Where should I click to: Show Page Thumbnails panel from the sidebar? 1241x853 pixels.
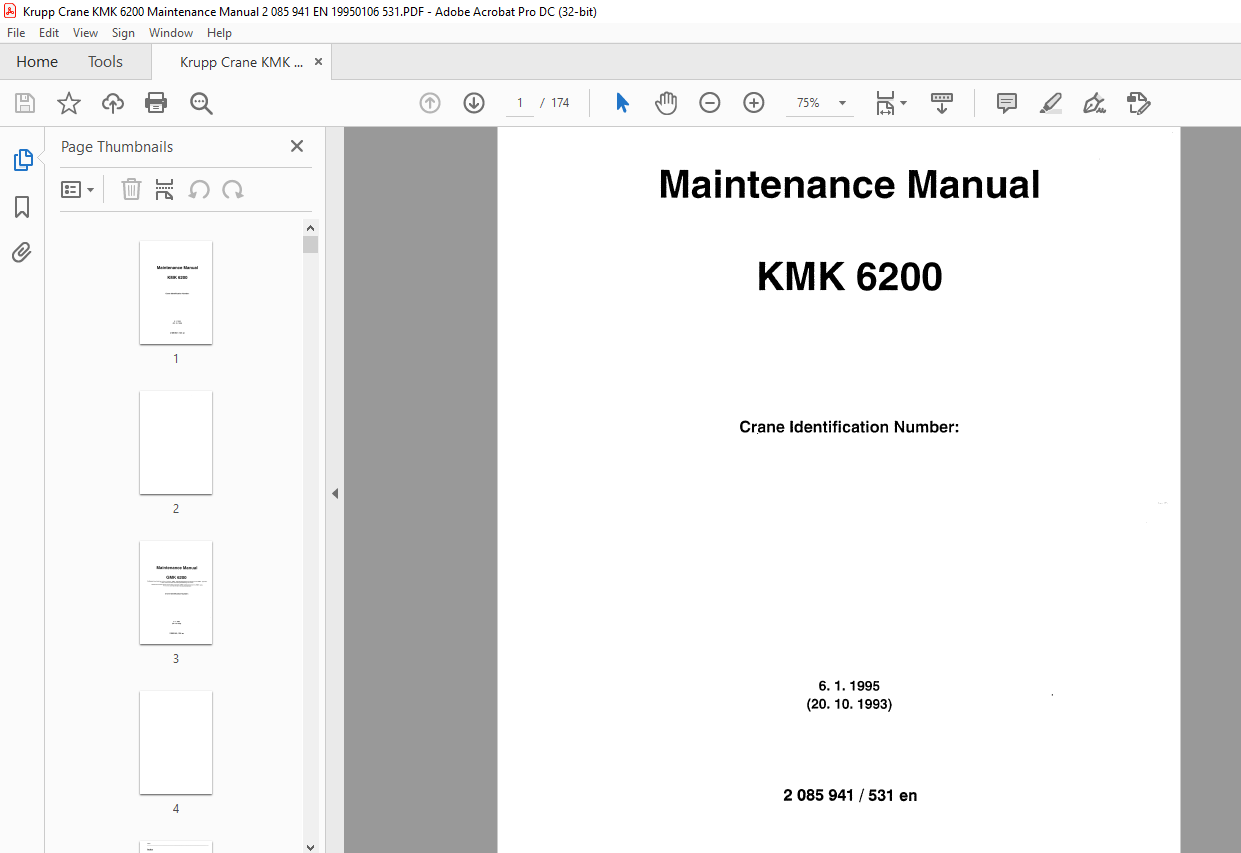pos(22,160)
